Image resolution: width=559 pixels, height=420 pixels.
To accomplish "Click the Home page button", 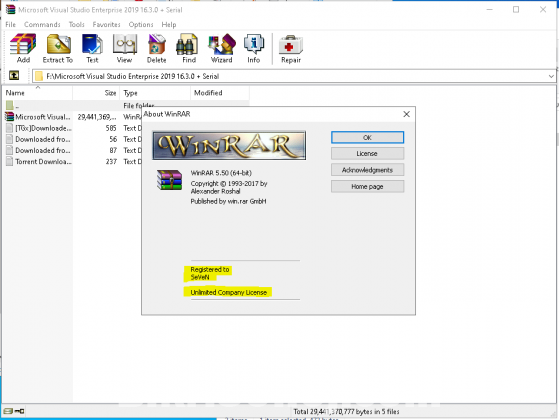I will 367,186.
